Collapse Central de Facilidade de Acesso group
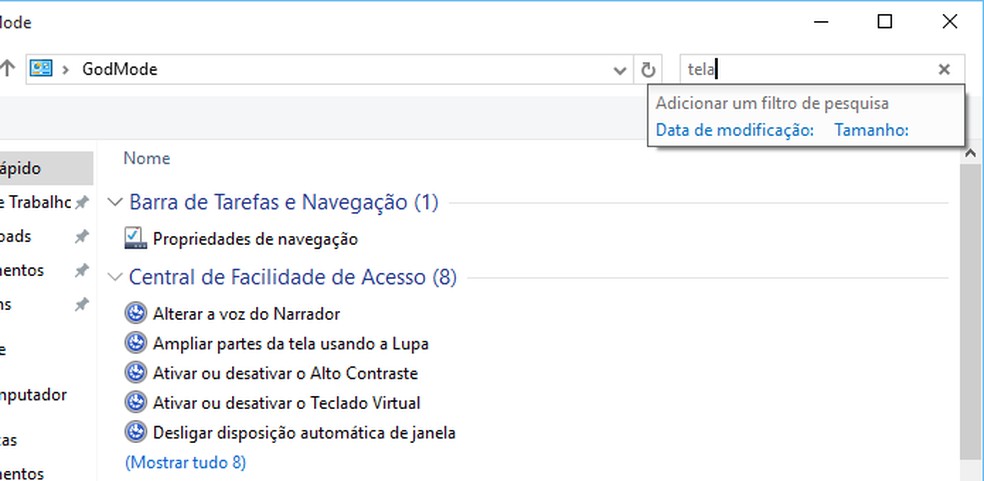The height and width of the screenshot is (481, 984). [x=115, y=277]
